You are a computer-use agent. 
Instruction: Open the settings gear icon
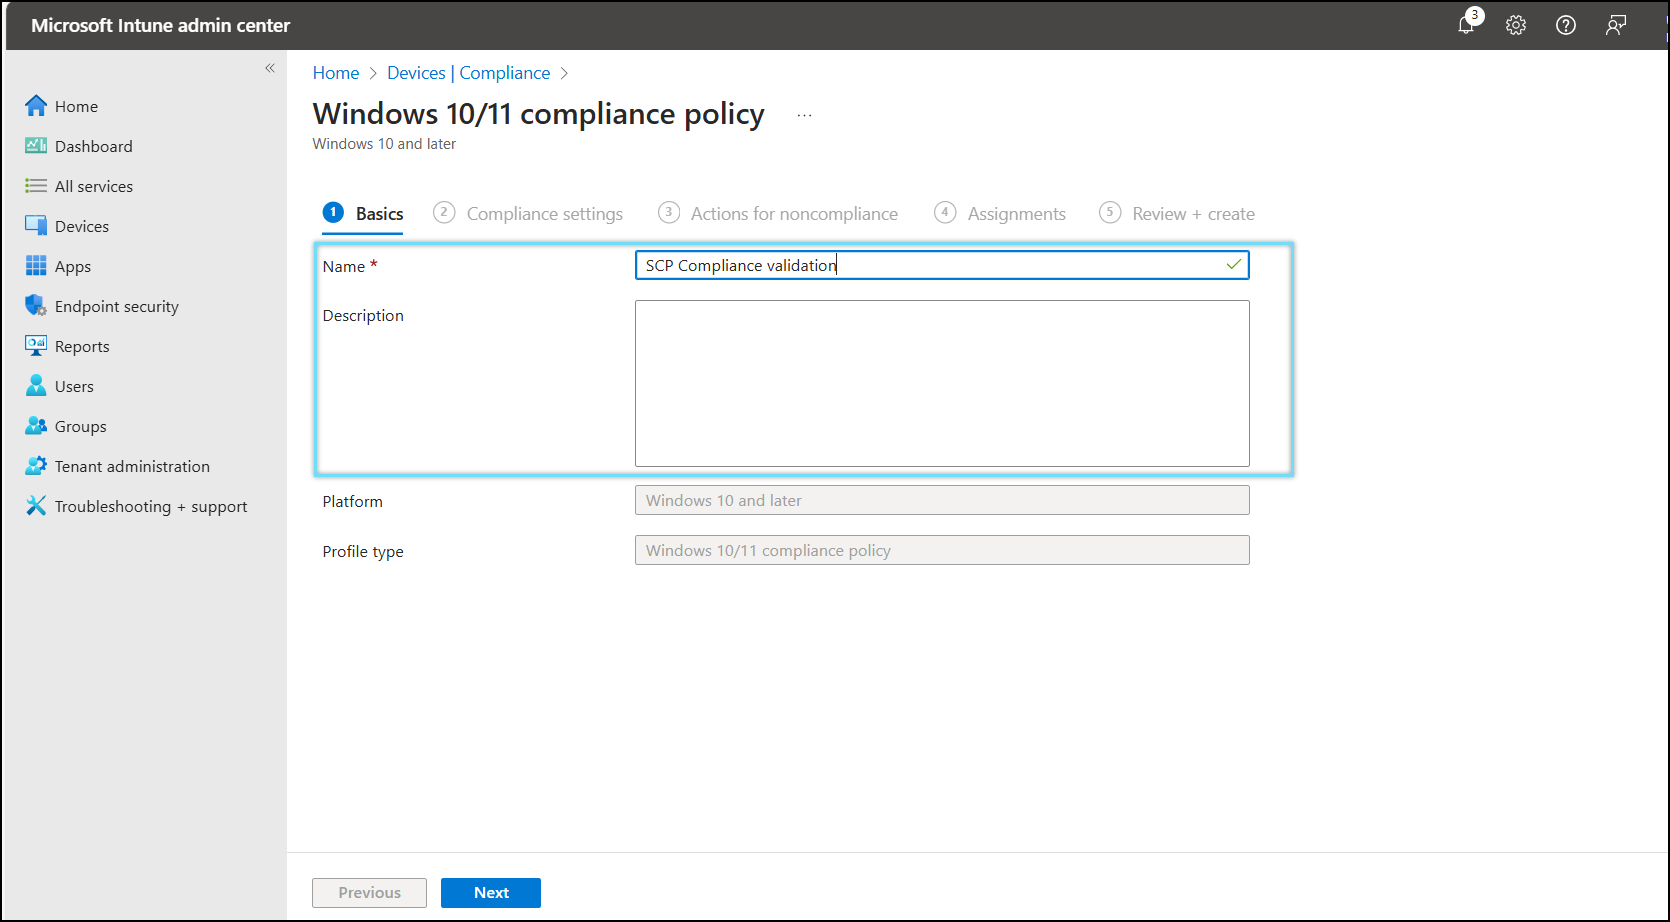1516,25
